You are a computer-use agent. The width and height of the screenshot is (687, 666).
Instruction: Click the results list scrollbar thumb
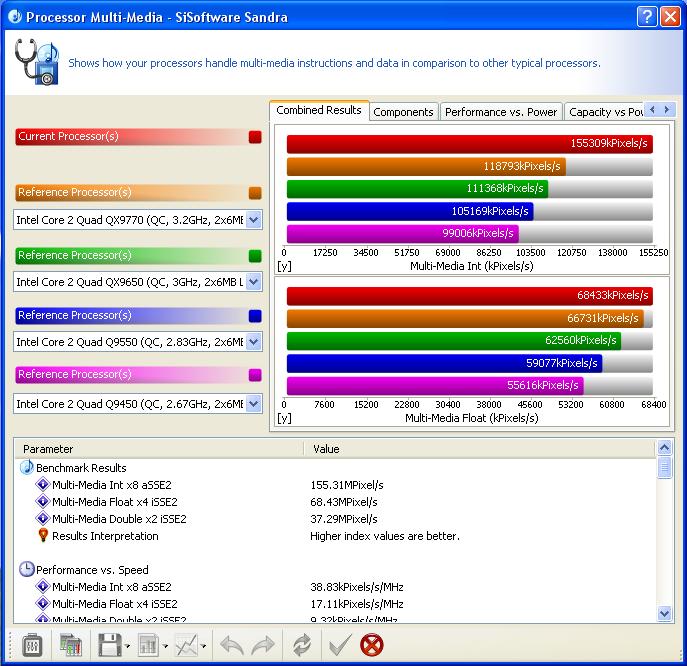[x=664, y=467]
